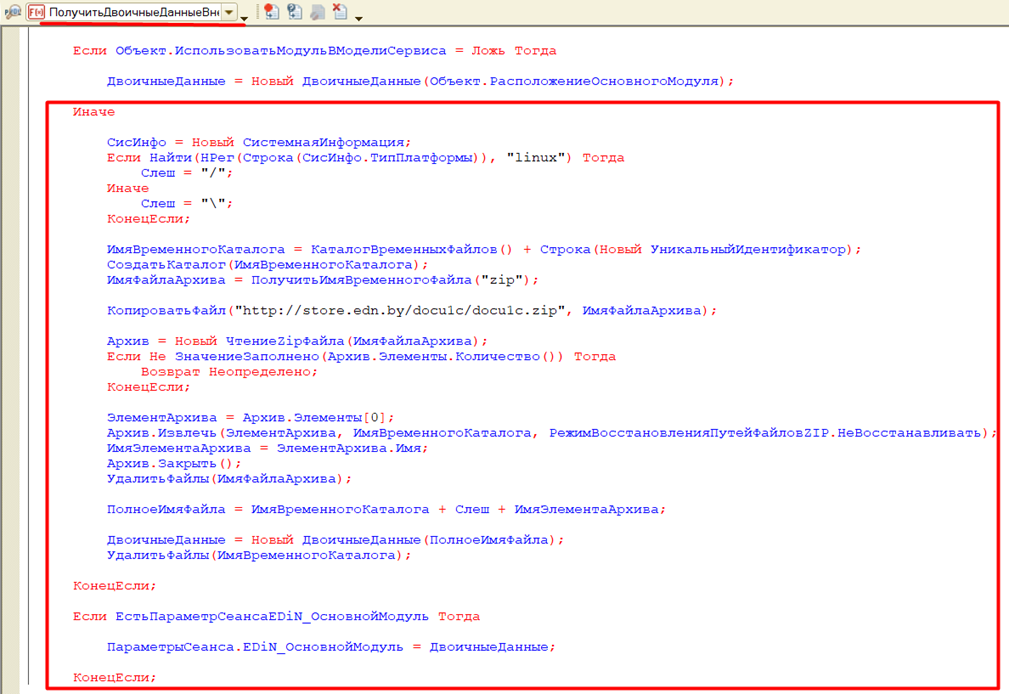Click the procedure search magnifier icon

pyautogui.click(x=13, y=12)
